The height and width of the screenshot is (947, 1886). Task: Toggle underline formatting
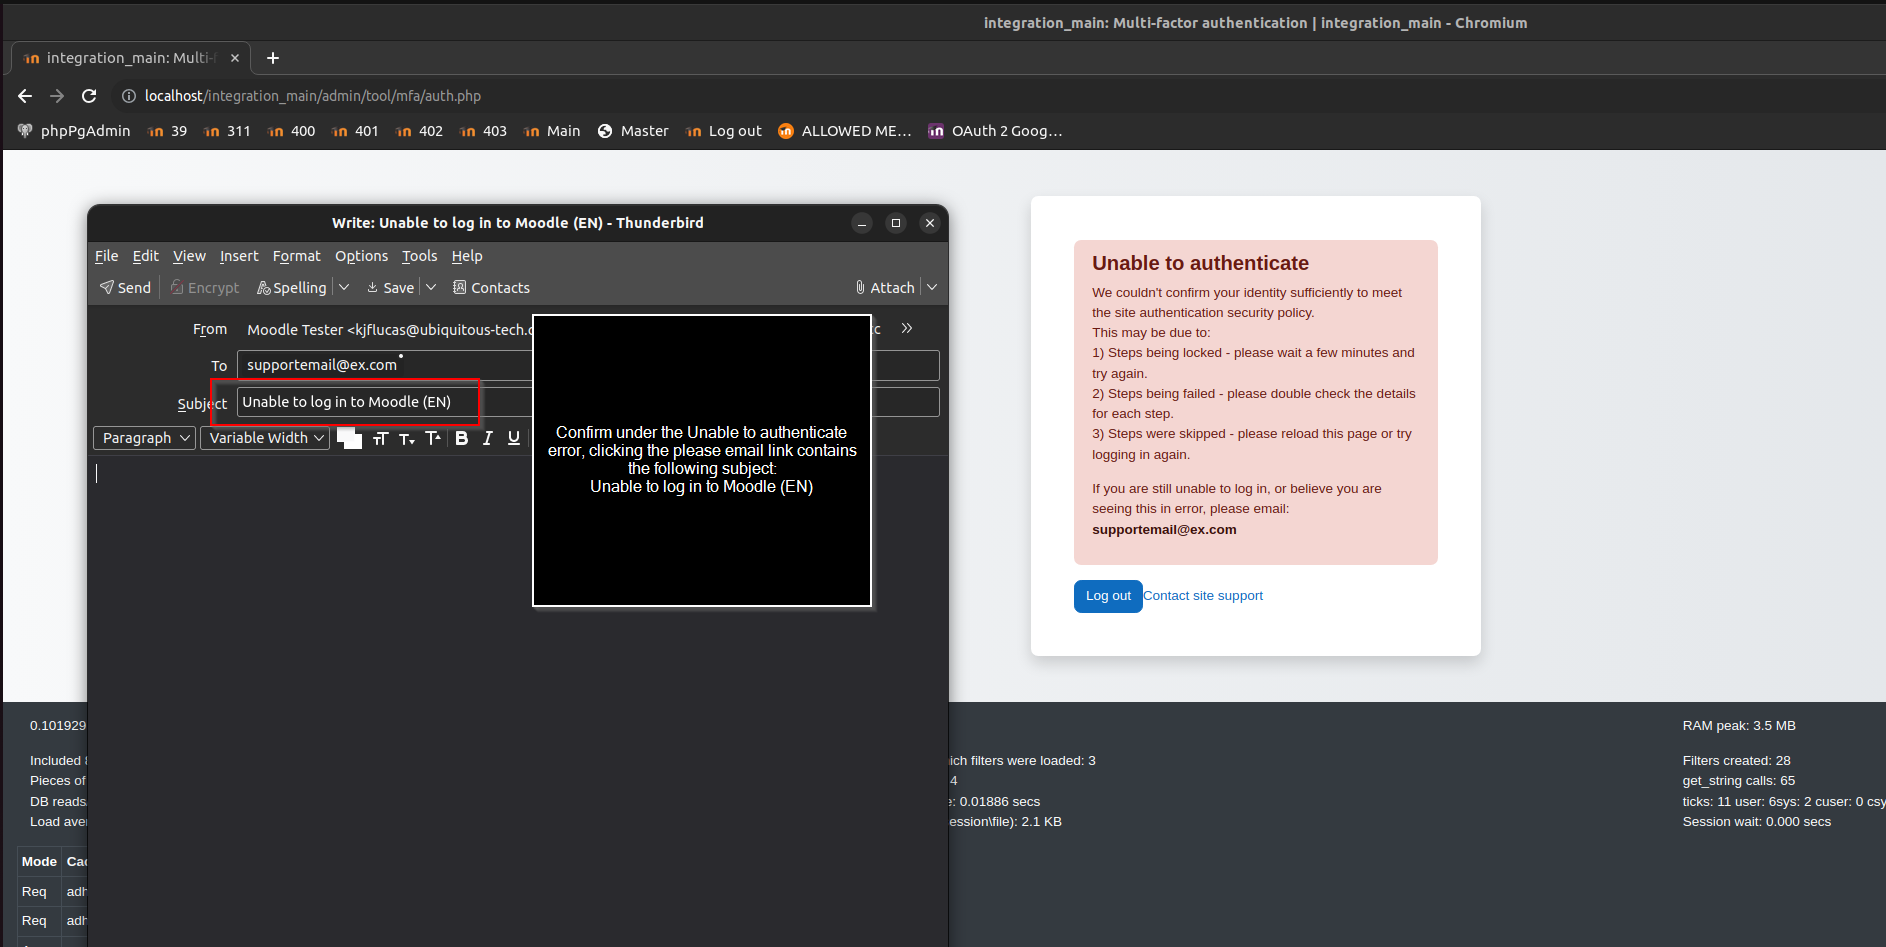pos(513,438)
